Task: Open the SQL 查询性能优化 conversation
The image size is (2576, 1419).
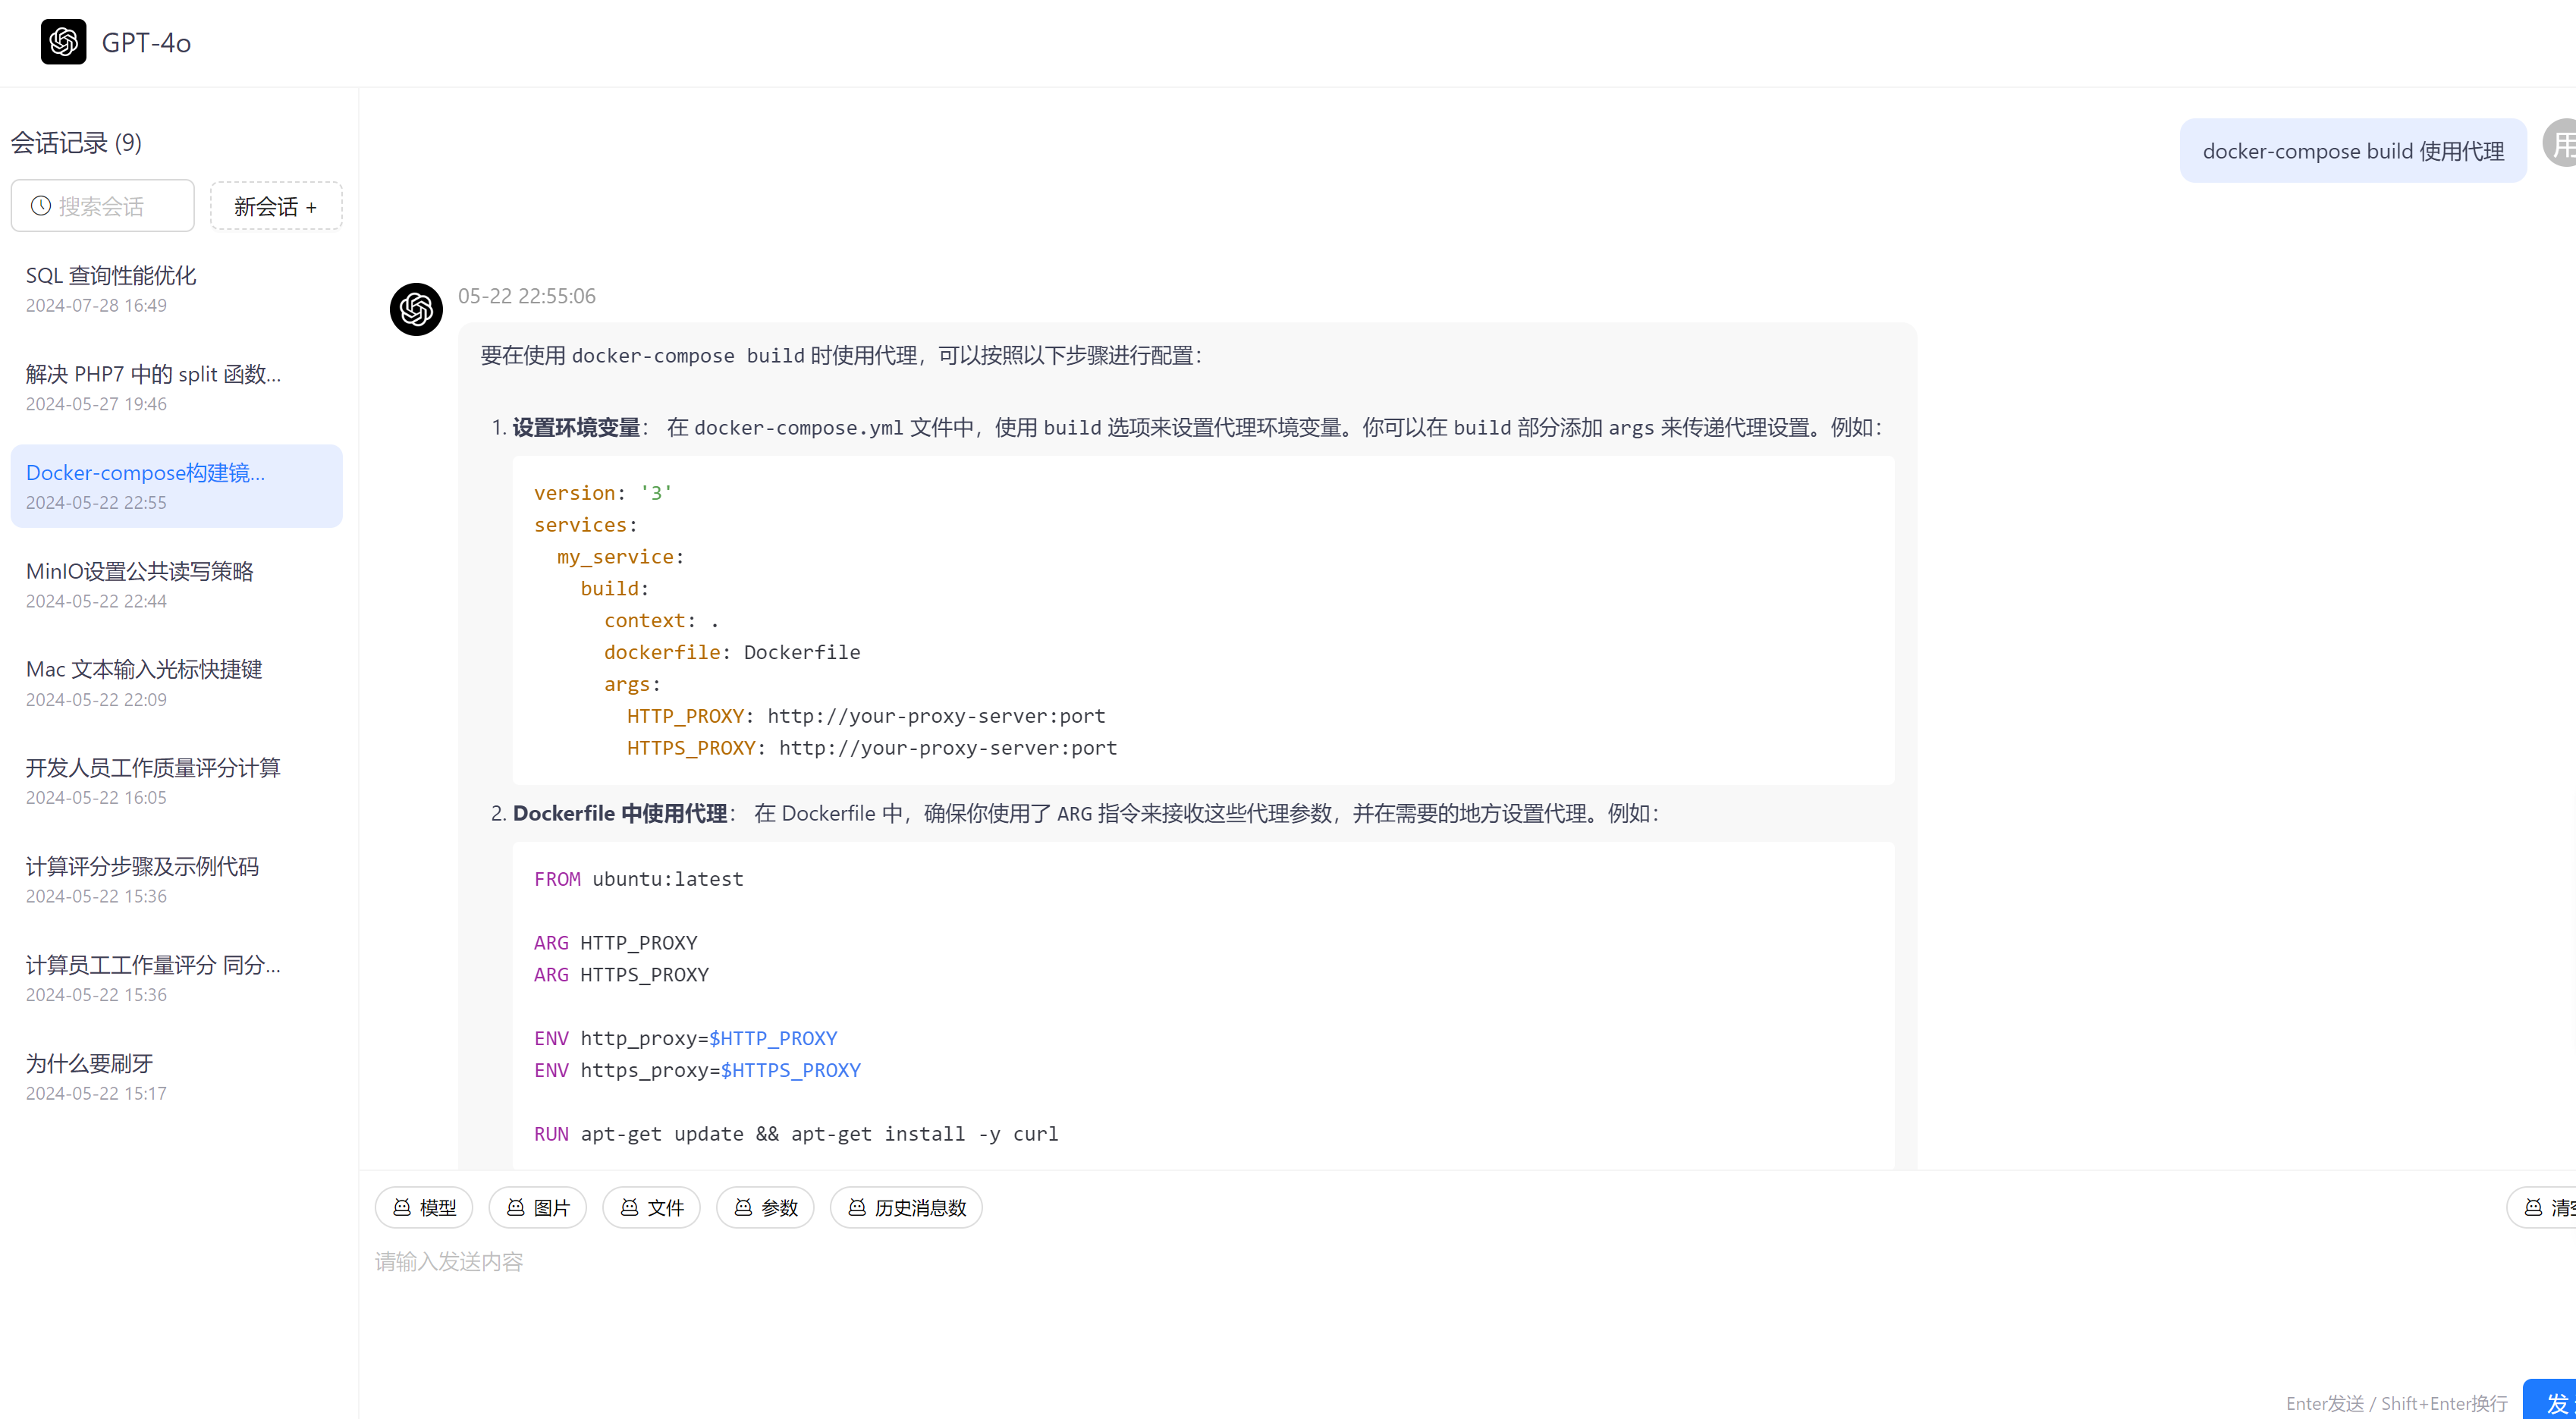Action: click(177, 289)
